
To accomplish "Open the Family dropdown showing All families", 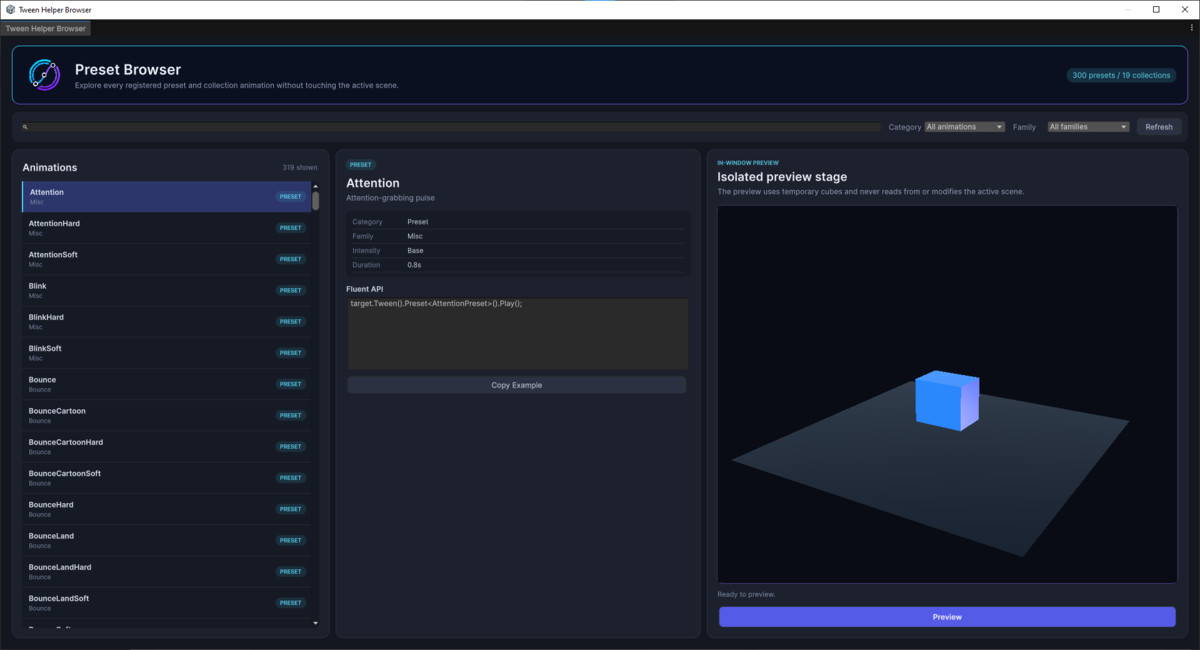I will pos(1088,127).
